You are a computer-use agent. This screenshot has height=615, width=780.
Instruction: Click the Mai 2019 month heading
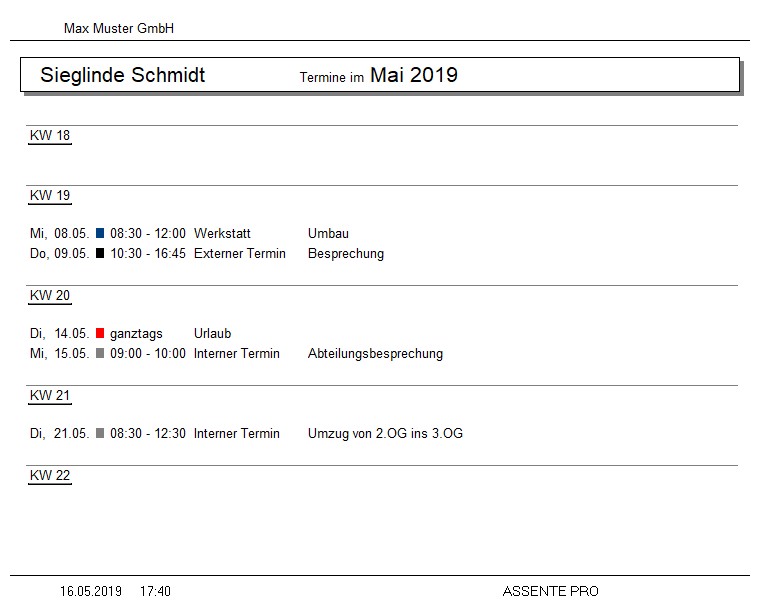[x=414, y=75]
